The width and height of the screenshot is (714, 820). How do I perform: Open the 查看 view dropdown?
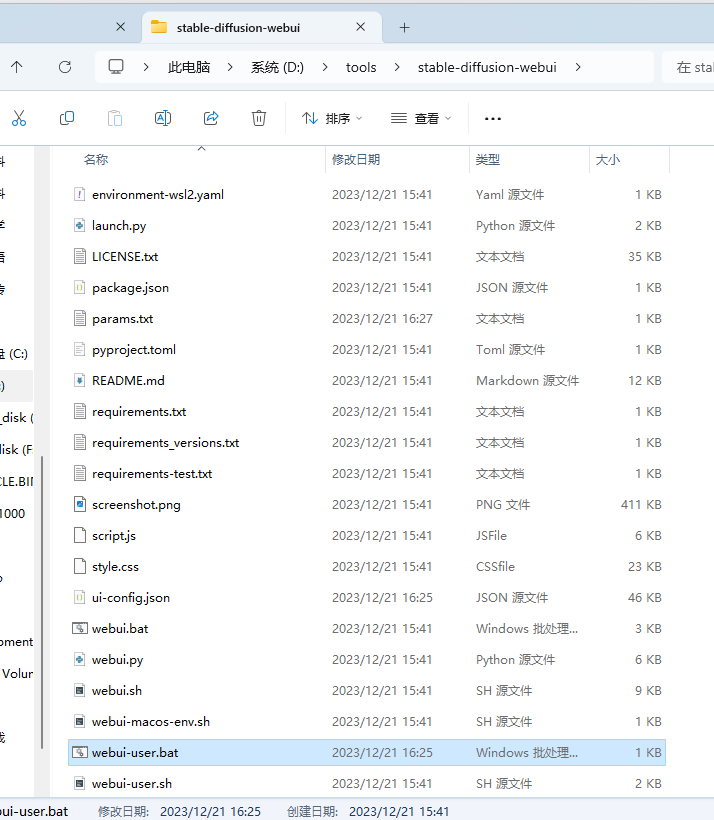[421, 119]
